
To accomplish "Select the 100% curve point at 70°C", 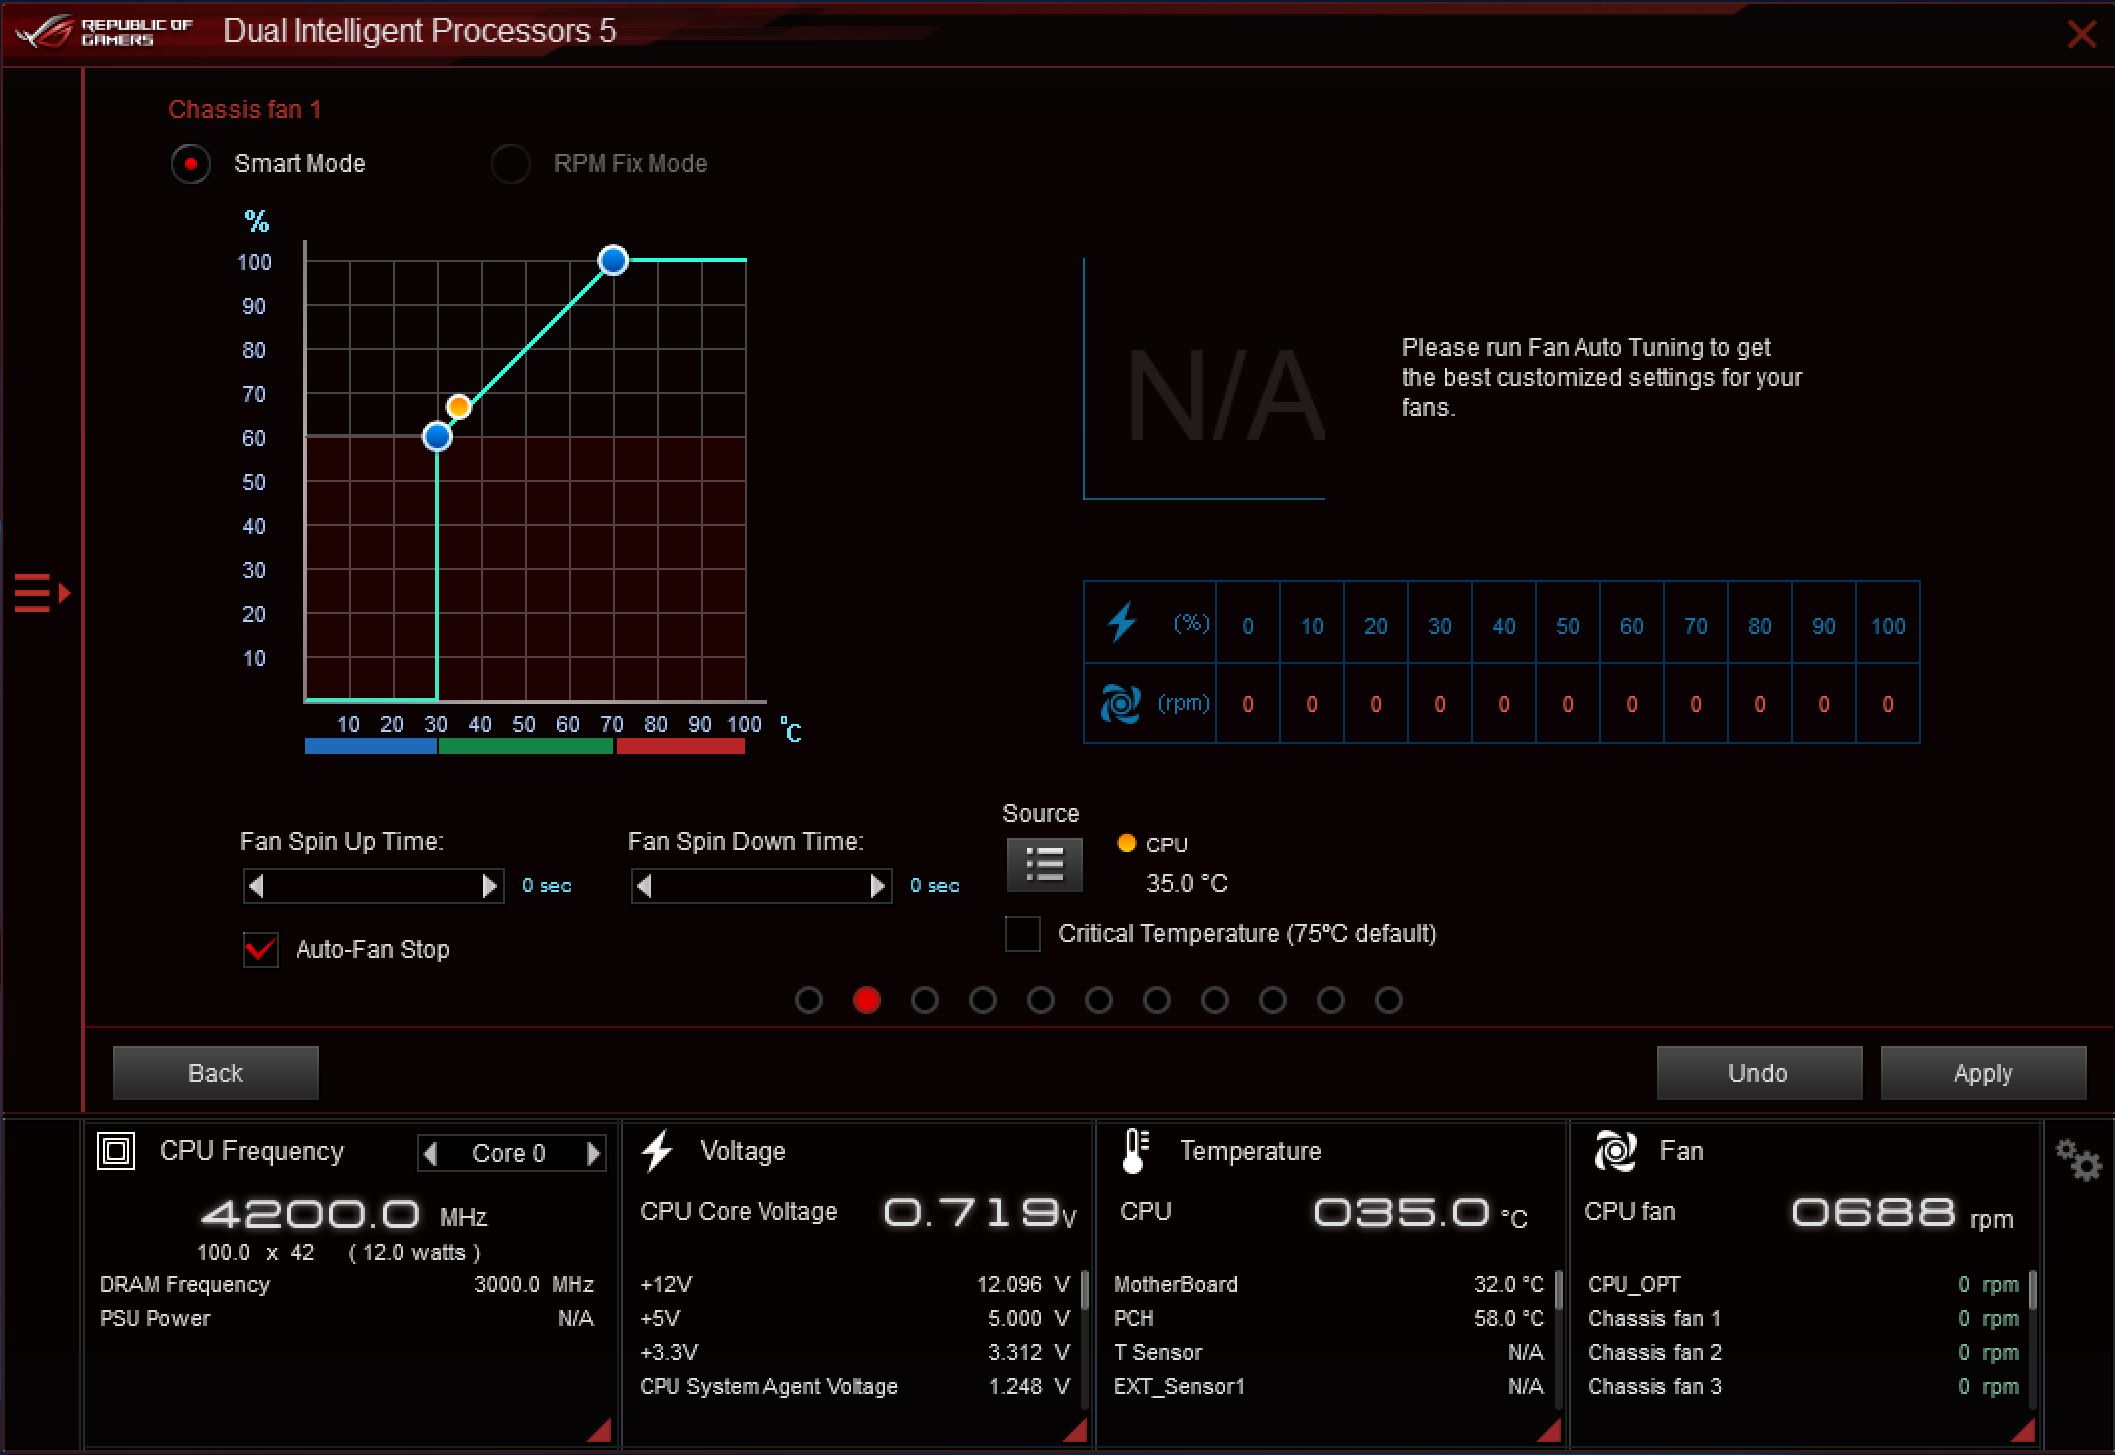I will point(613,261).
